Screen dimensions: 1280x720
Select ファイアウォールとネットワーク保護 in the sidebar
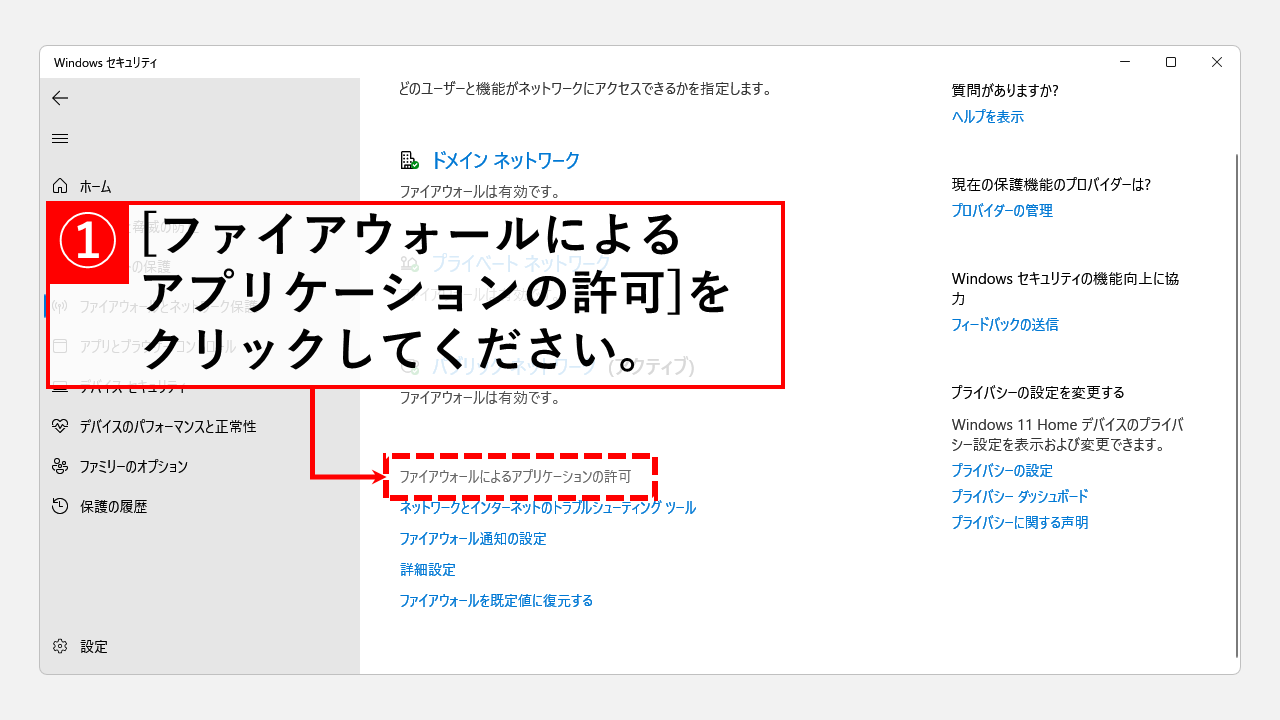[x=150, y=306]
